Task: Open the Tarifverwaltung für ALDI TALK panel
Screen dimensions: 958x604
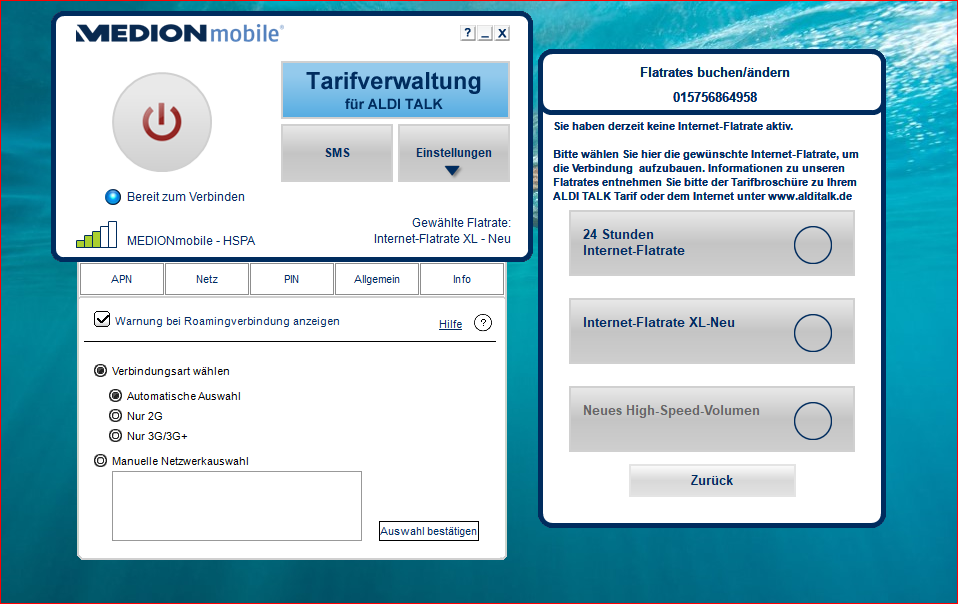Action: pos(394,90)
